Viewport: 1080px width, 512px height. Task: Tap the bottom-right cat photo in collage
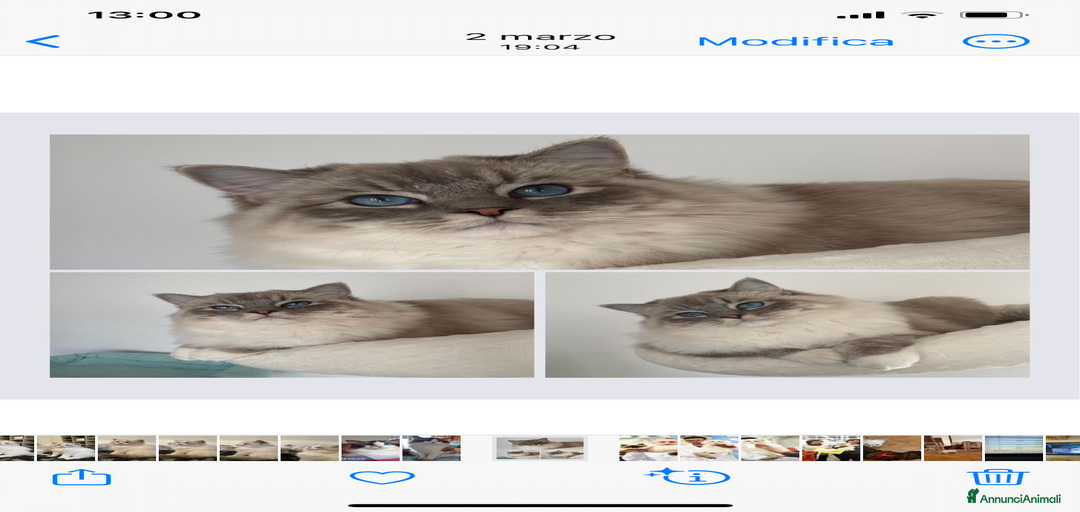(x=787, y=325)
